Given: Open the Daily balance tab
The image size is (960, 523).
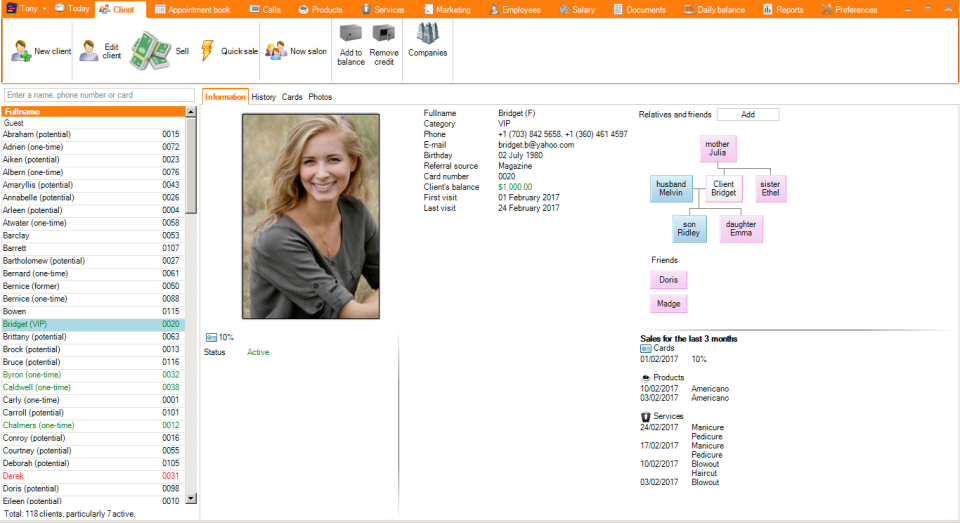Looking at the screenshot, I should click(714, 10).
